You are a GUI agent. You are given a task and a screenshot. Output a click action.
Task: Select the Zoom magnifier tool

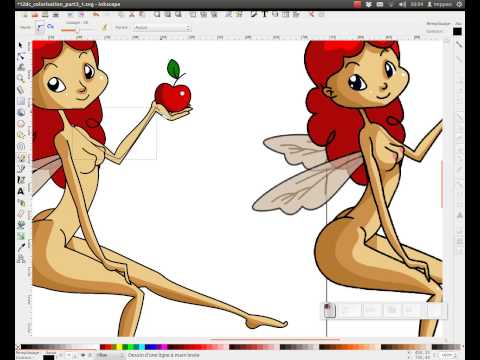tap(21, 79)
